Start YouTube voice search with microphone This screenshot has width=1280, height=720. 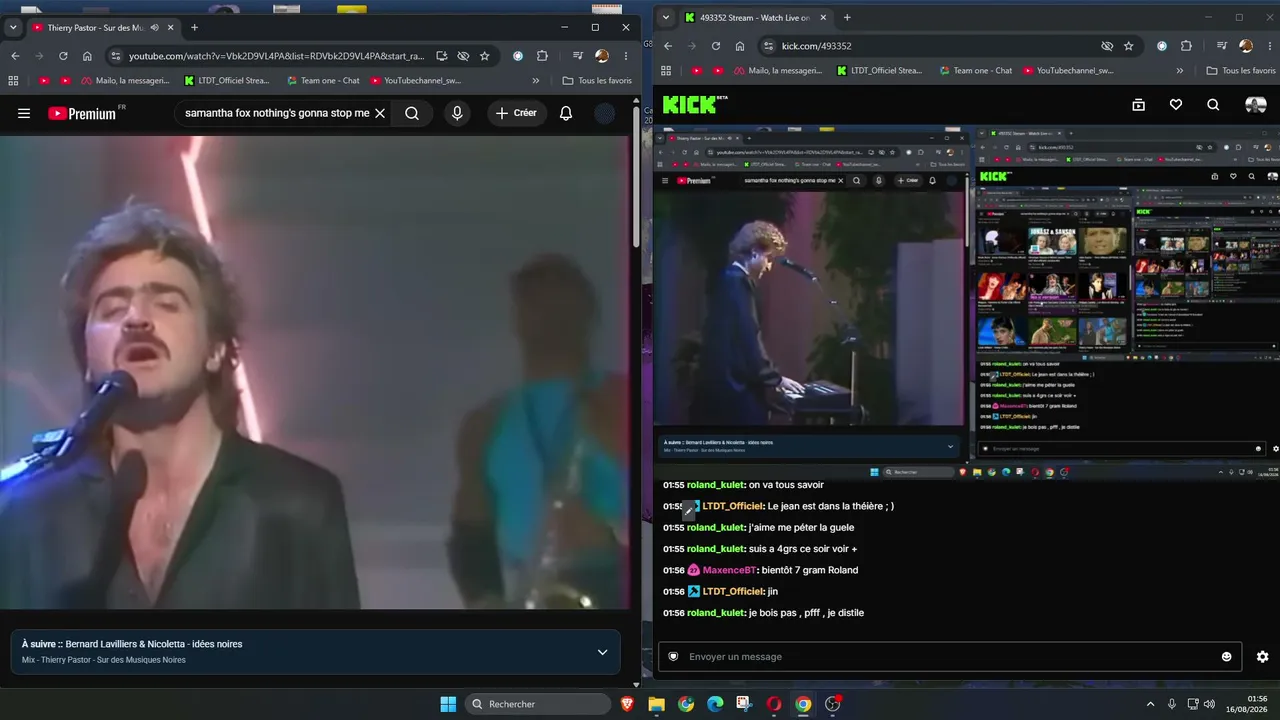pyautogui.click(x=457, y=113)
